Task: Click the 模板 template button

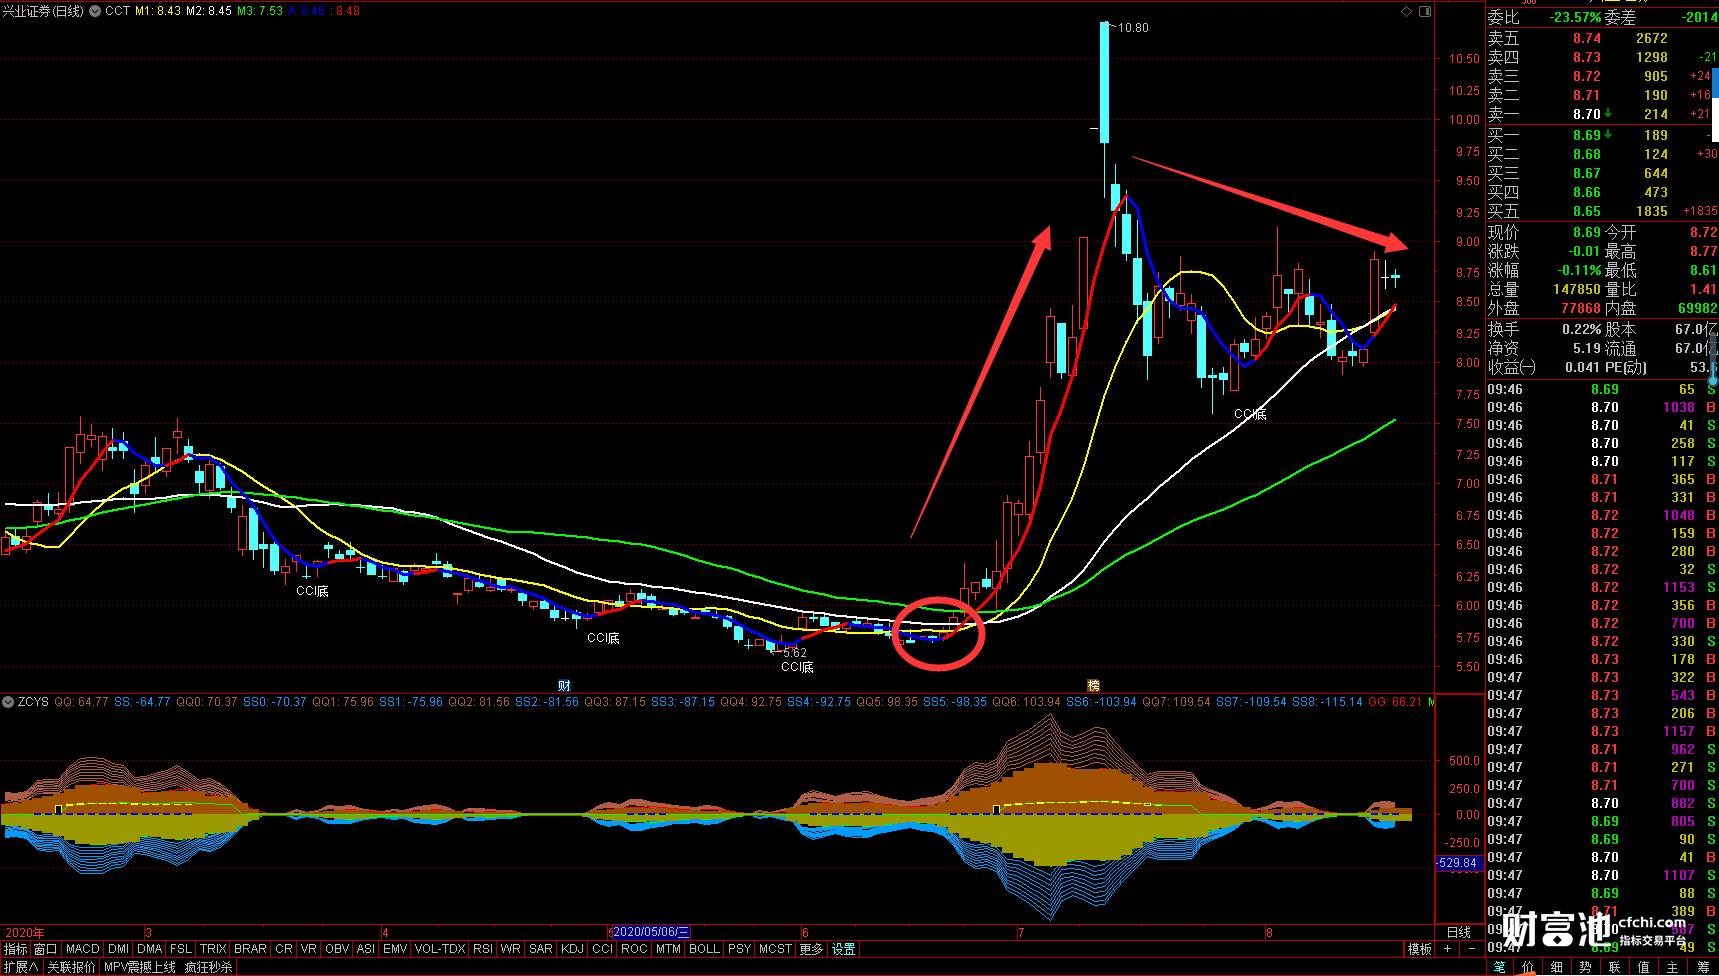Action: (x=1419, y=949)
